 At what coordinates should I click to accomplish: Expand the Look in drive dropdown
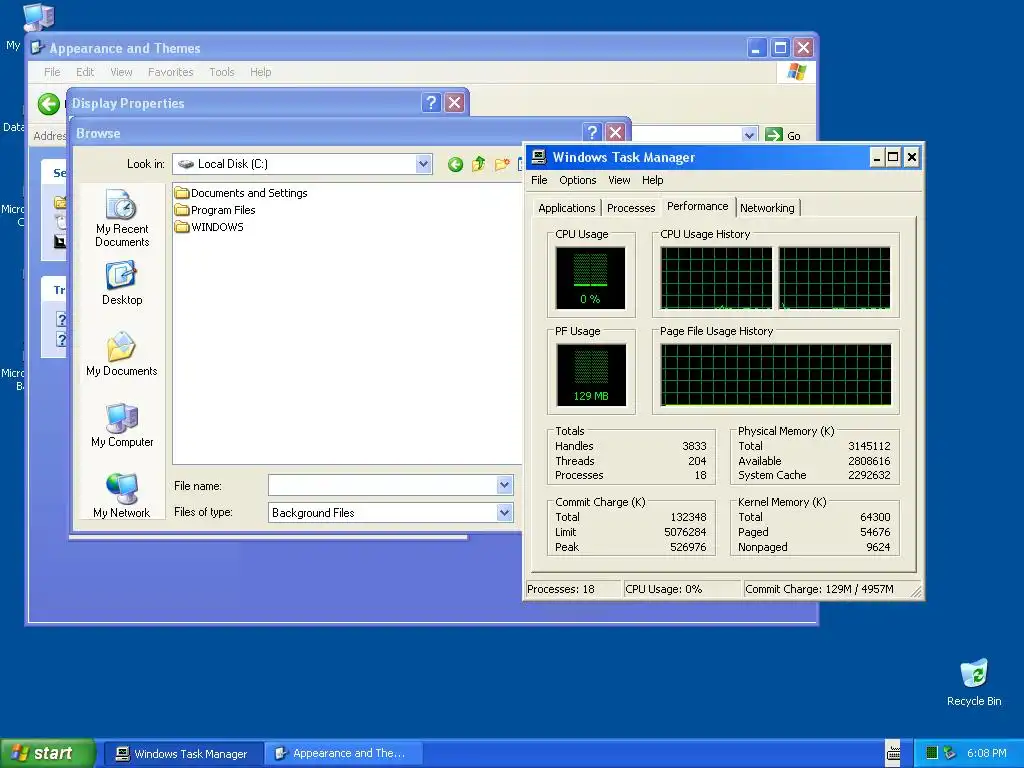point(423,164)
